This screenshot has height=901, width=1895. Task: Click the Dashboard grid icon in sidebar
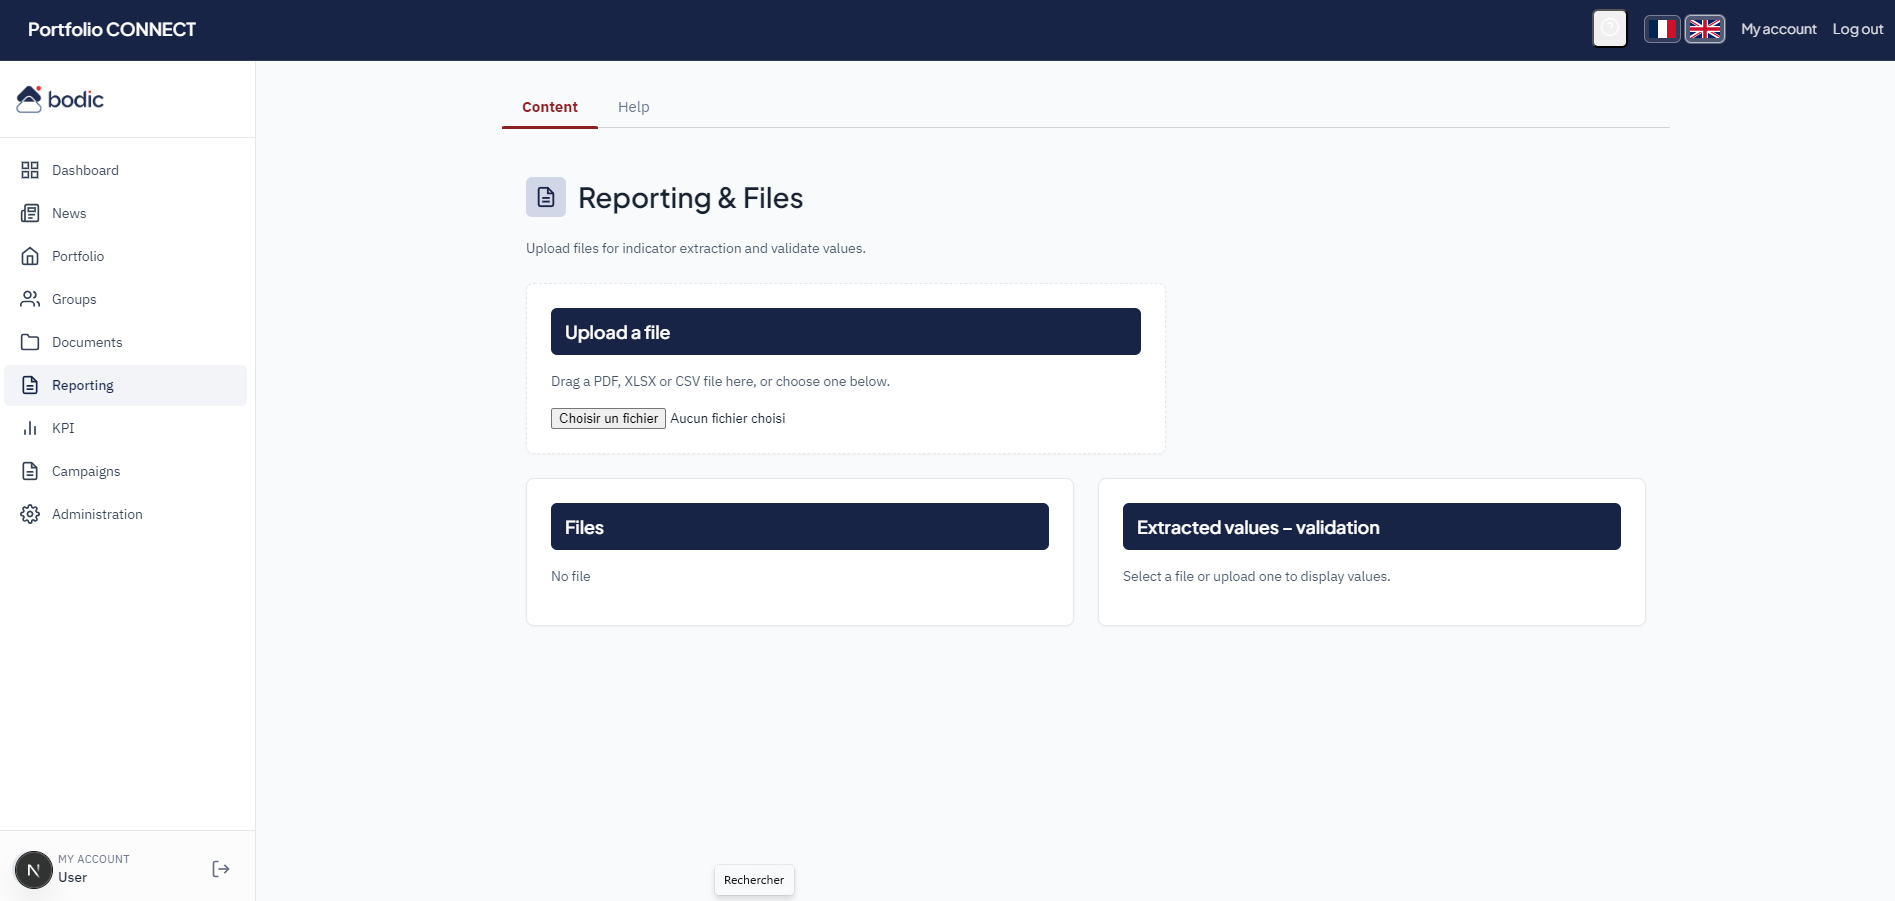point(30,170)
